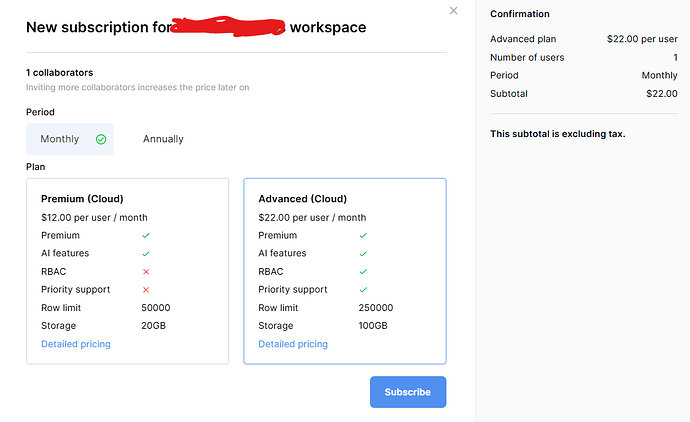Screen dimensions: 690x422
Task: Open Detailed pricing link under Premium plan
Action: coord(76,344)
